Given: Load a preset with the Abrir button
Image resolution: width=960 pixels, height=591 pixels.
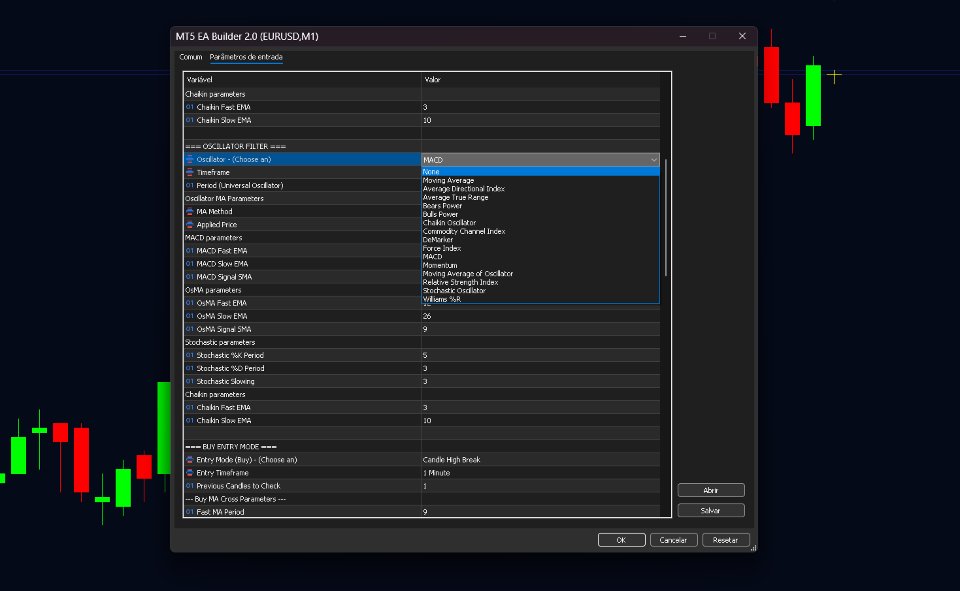Looking at the screenshot, I should pyautogui.click(x=710, y=491).
